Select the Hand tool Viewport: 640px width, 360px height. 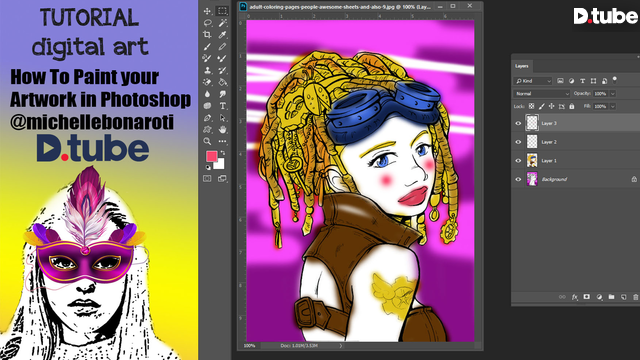(x=222, y=130)
